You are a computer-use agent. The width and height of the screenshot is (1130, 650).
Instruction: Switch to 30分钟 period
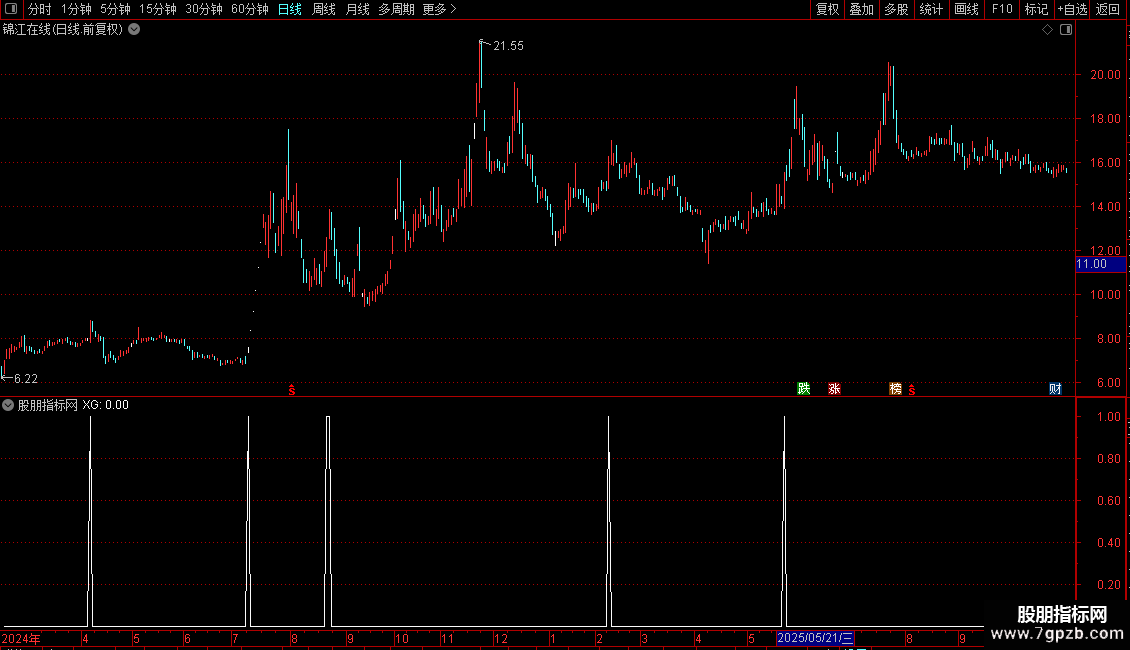pos(204,9)
